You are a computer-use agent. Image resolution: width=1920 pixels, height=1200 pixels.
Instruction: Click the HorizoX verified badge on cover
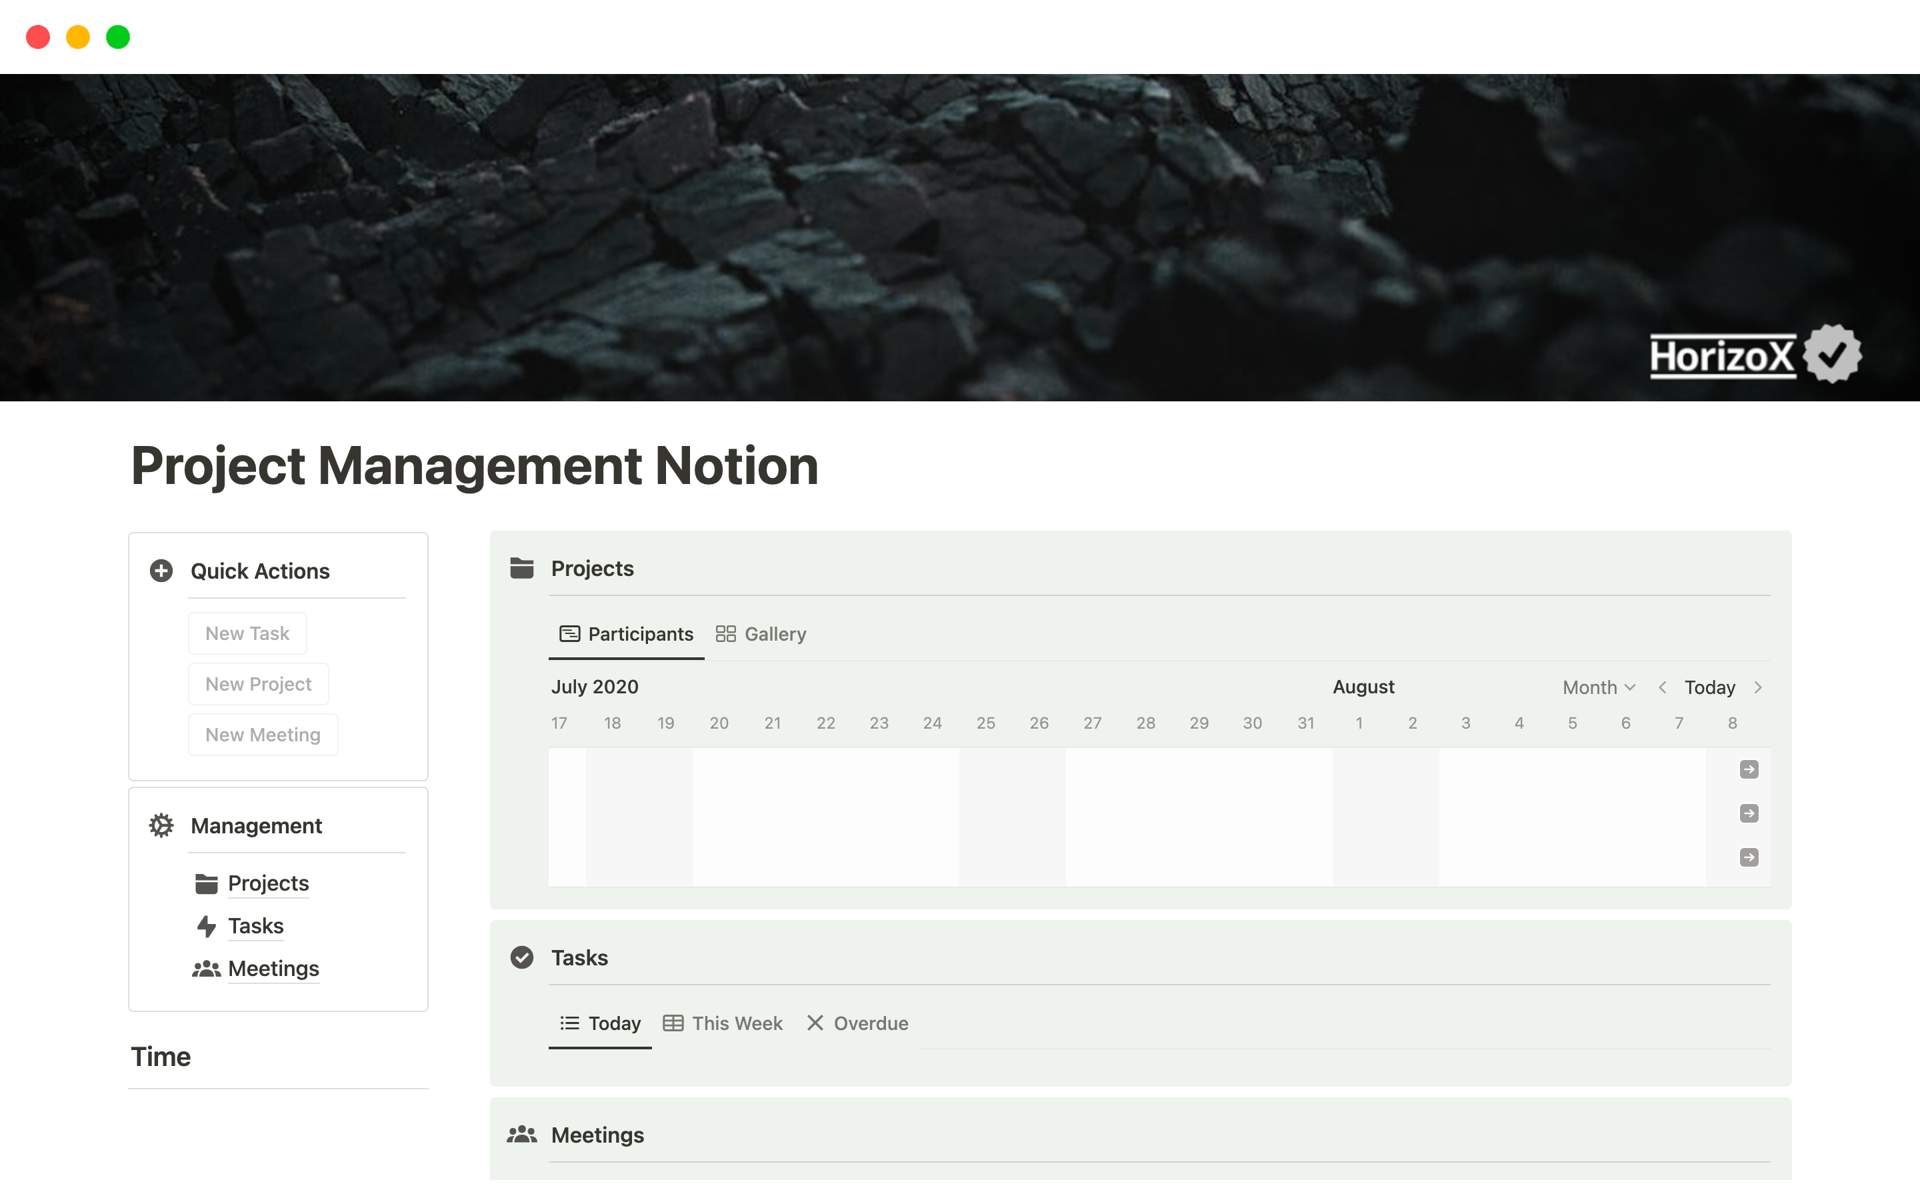tap(1832, 354)
